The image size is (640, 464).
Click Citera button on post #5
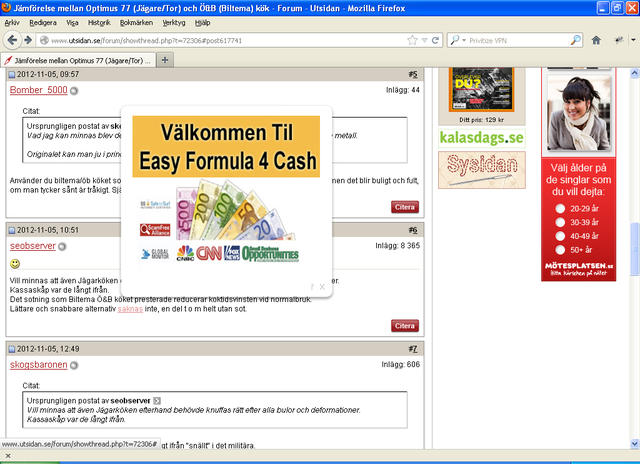(x=404, y=207)
